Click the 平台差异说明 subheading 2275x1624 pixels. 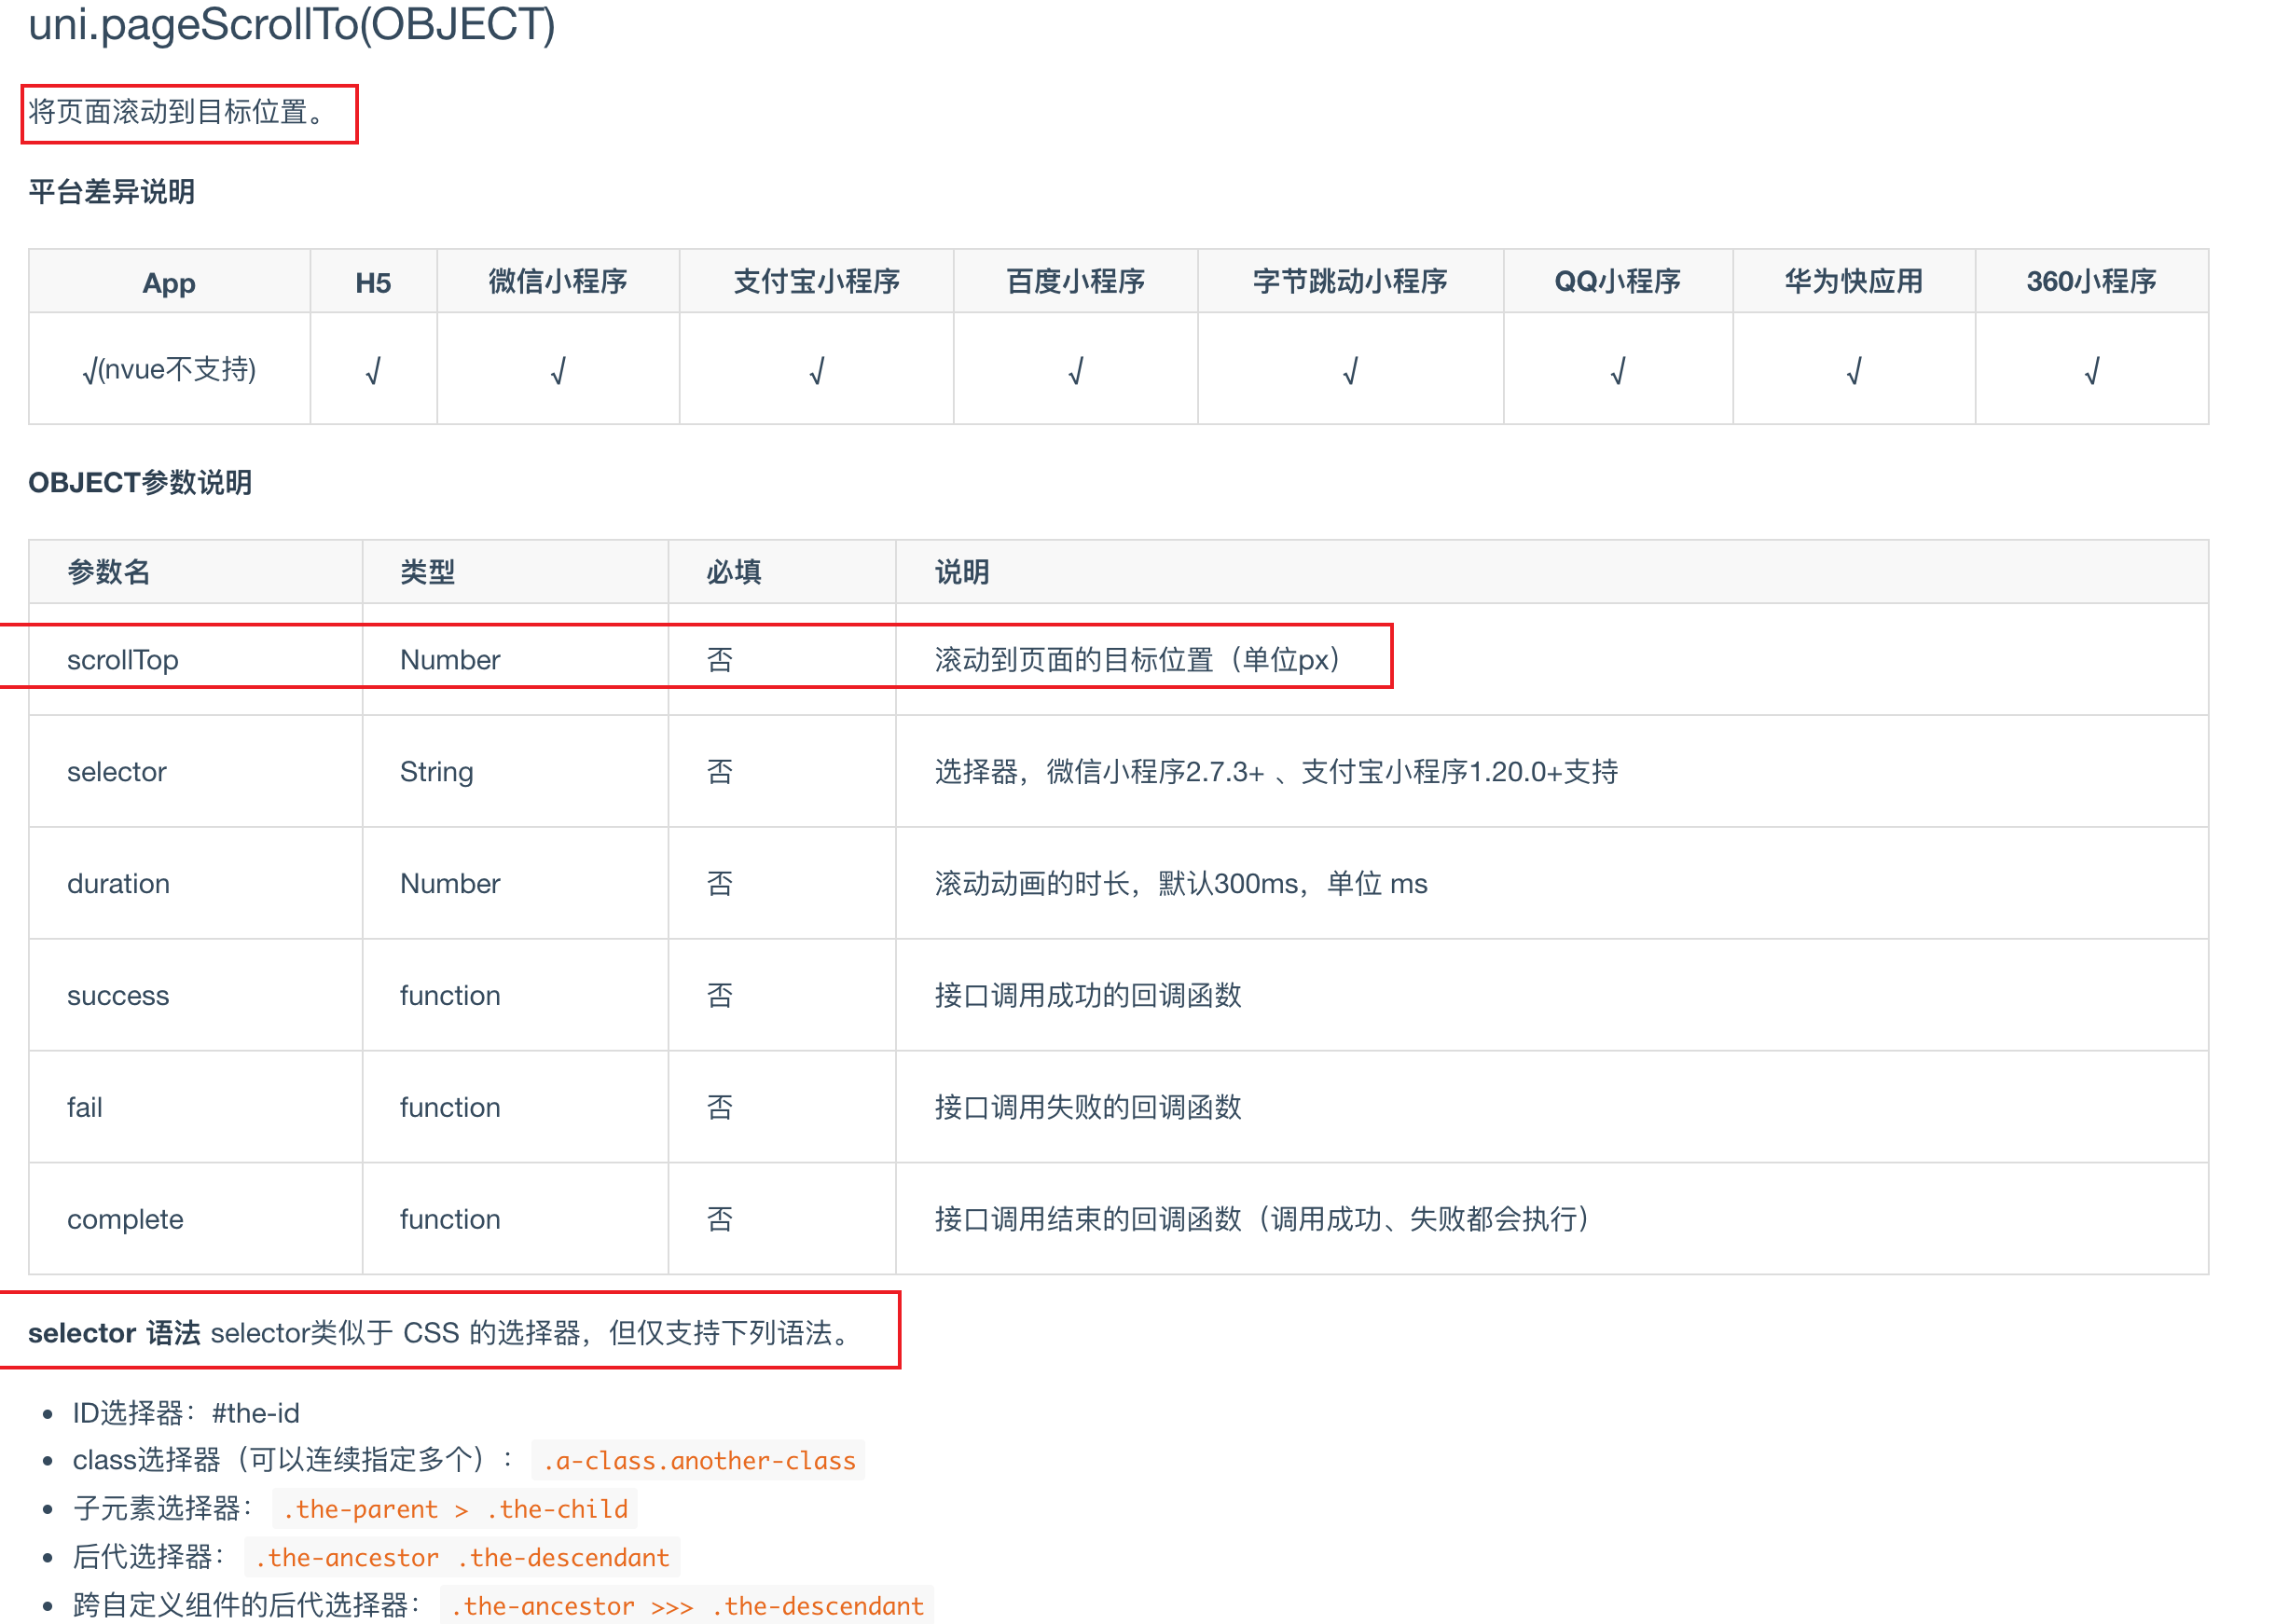111,192
